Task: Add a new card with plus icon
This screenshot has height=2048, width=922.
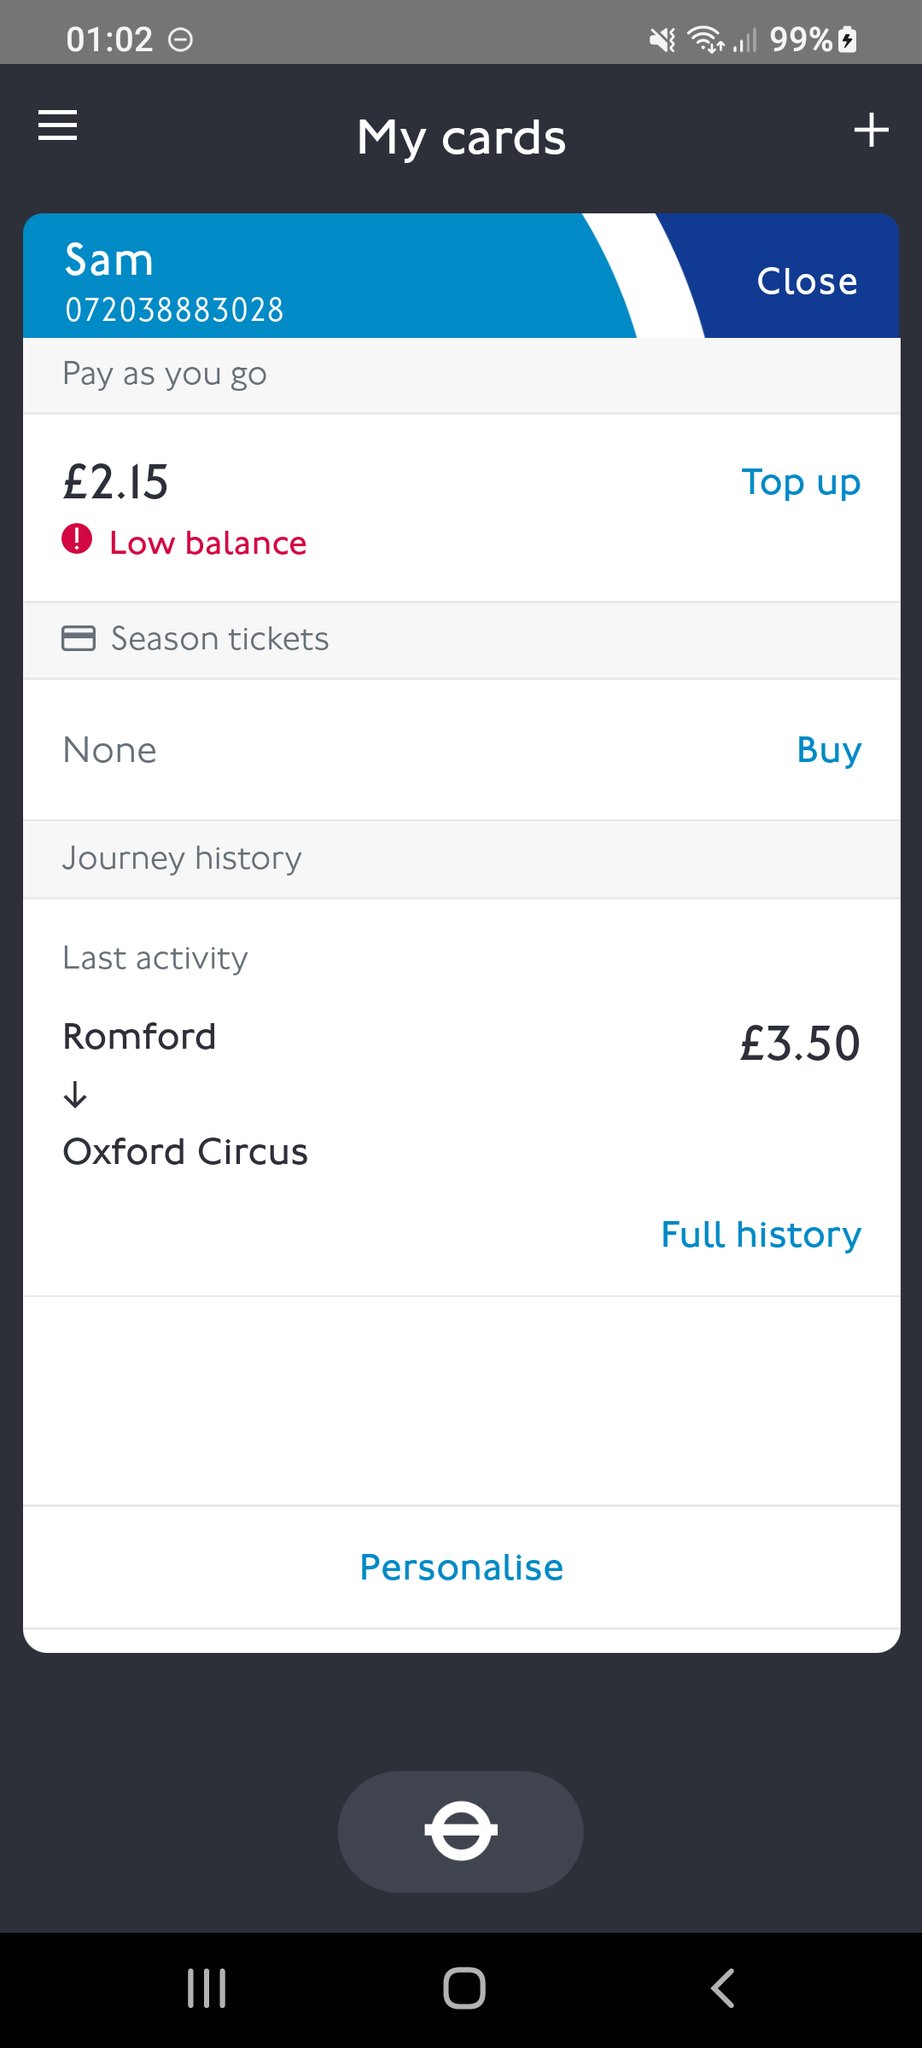Action: tap(871, 130)
